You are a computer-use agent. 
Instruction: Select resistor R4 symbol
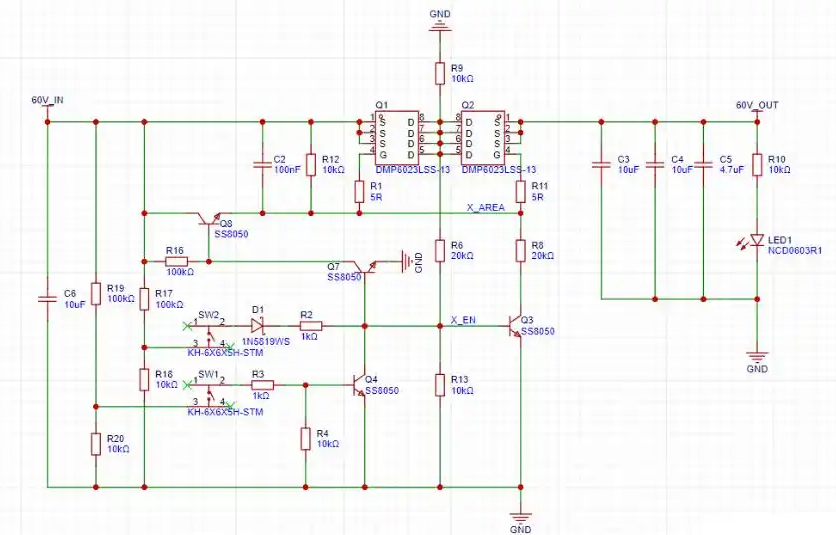tap(306, 439)
